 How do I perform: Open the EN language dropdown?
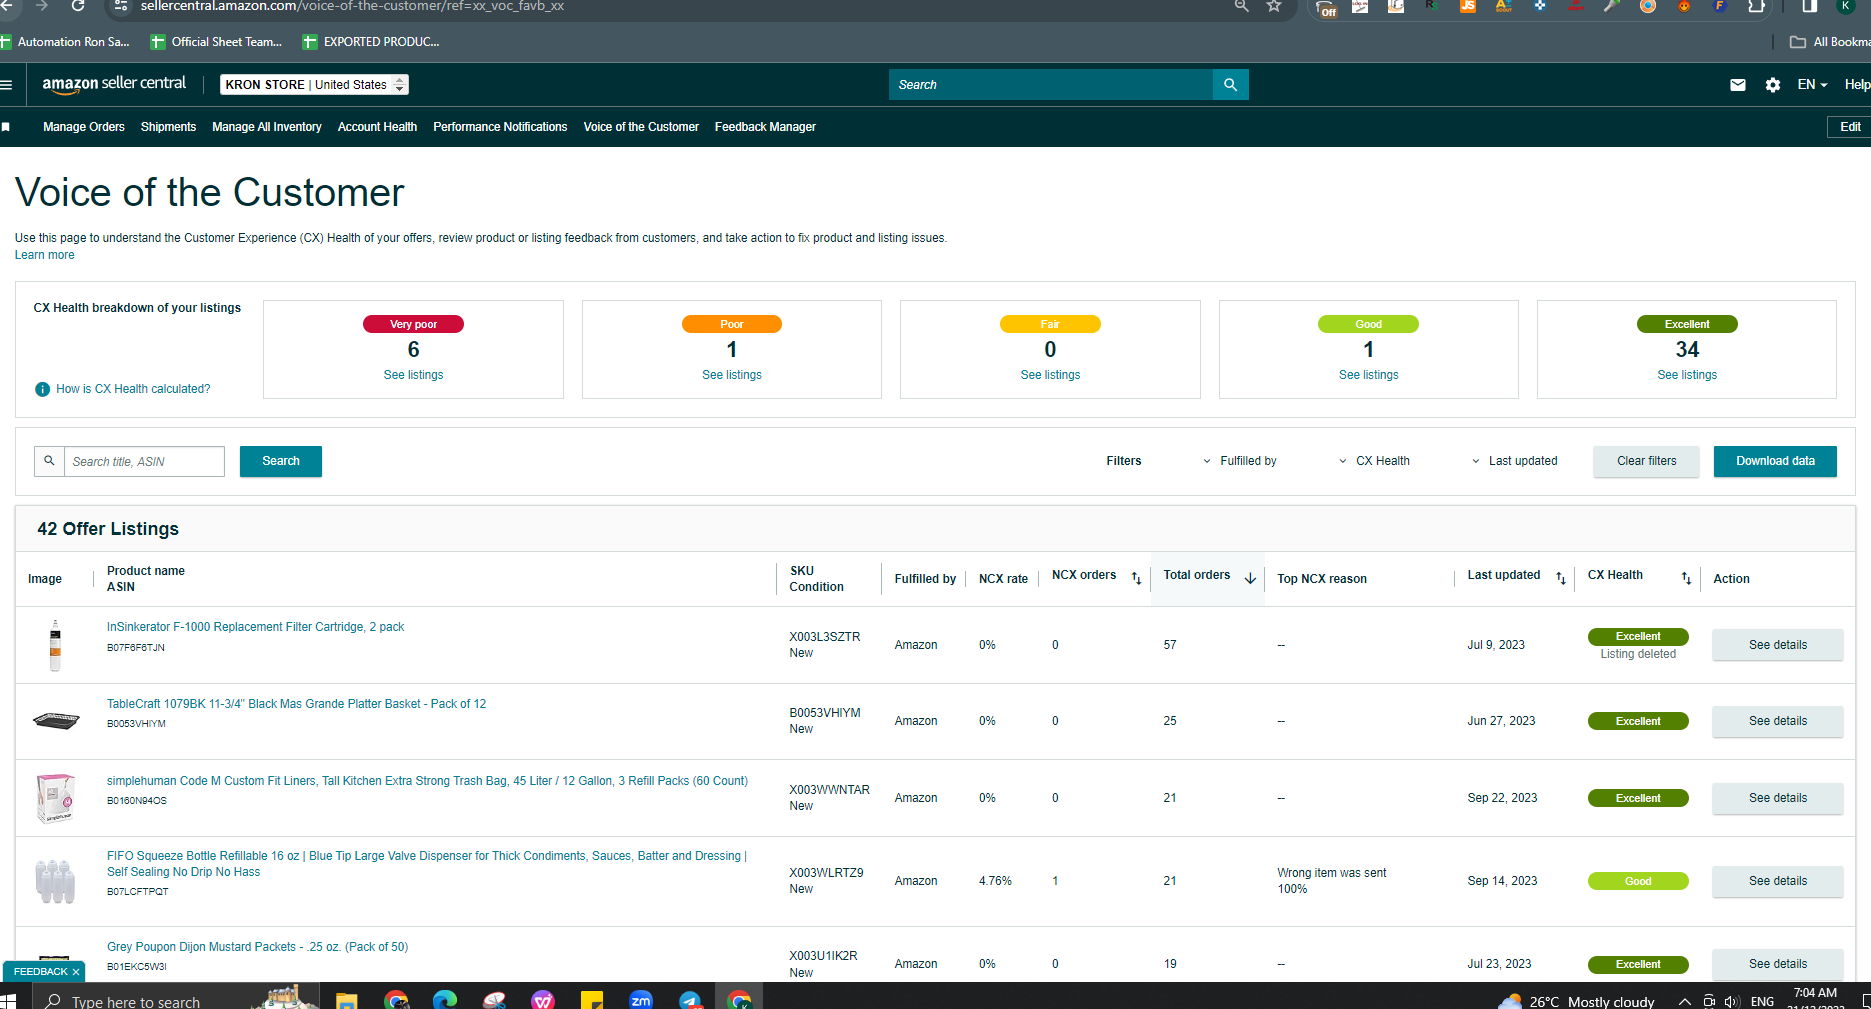click(1812, 85)
